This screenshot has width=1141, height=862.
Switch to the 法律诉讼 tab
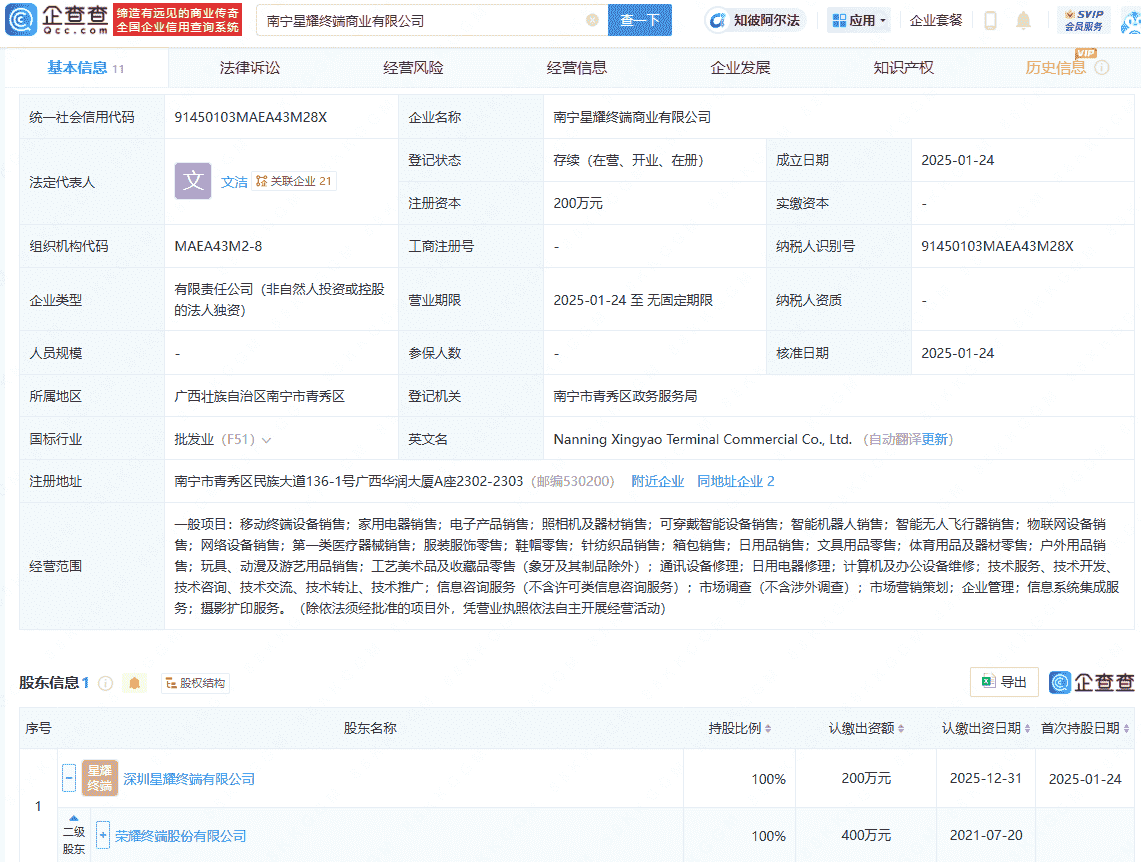[252, 68]
